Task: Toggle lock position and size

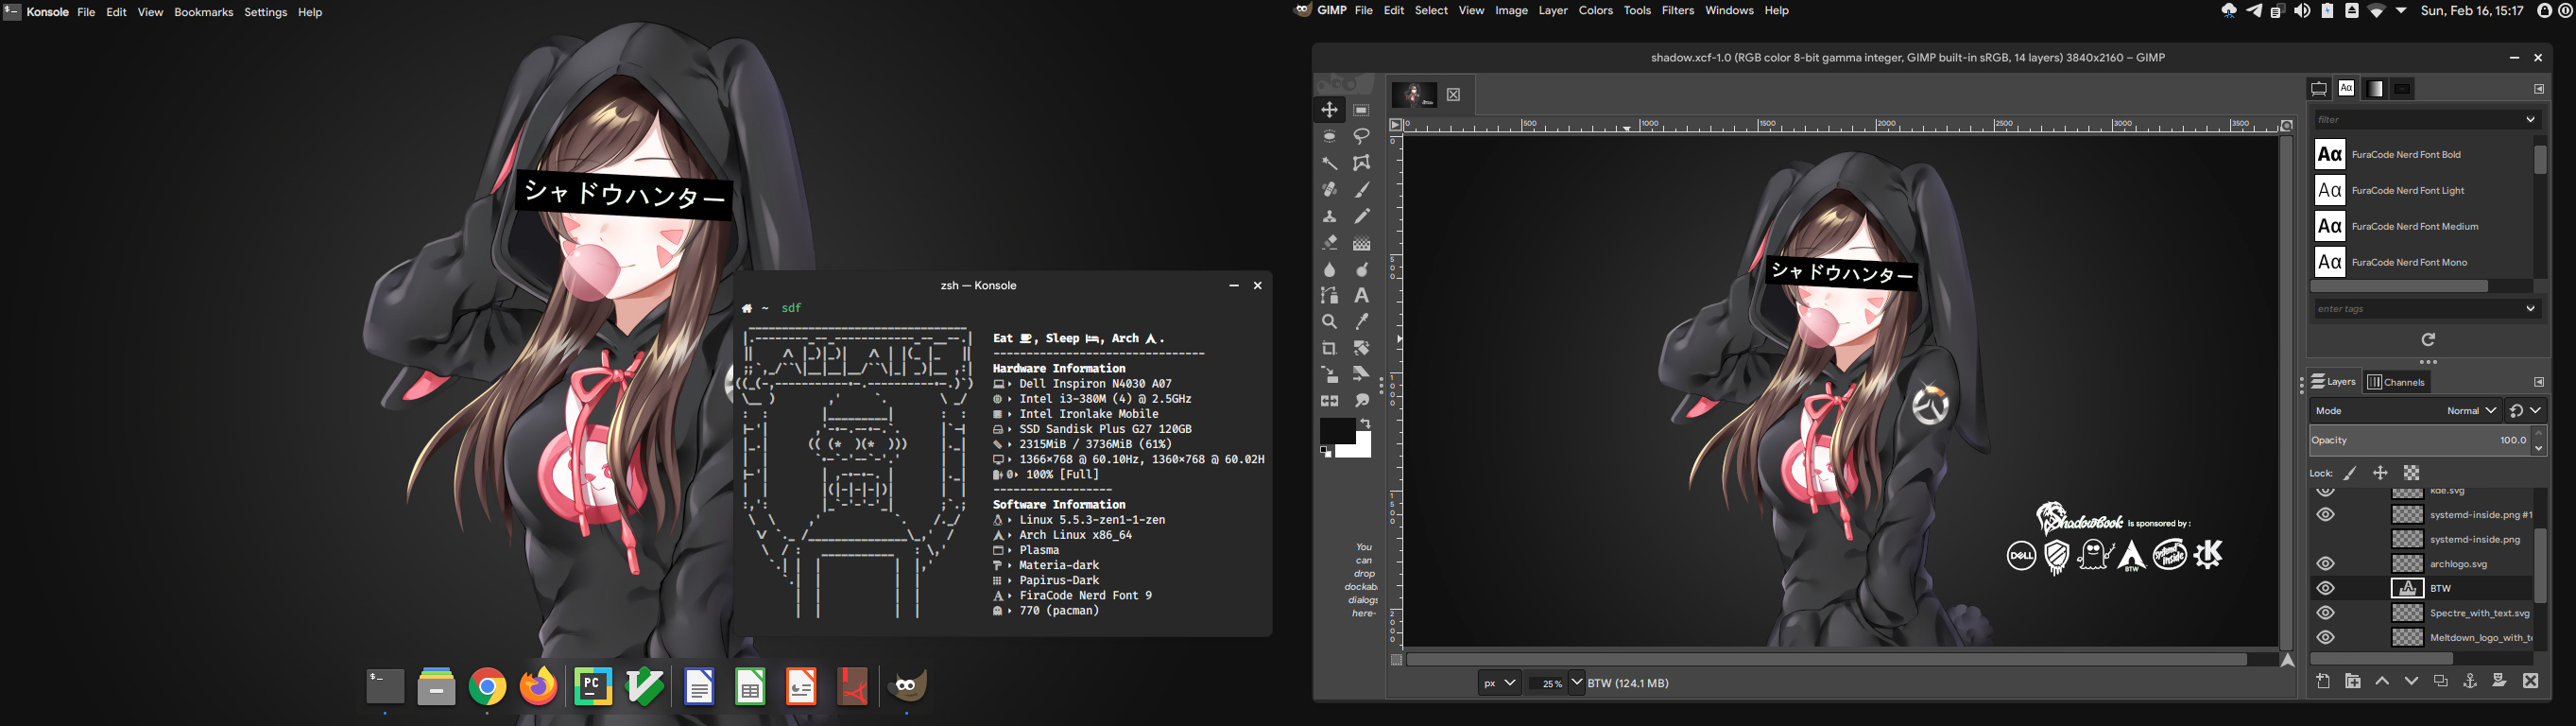Action: [x=2381, y=473]
